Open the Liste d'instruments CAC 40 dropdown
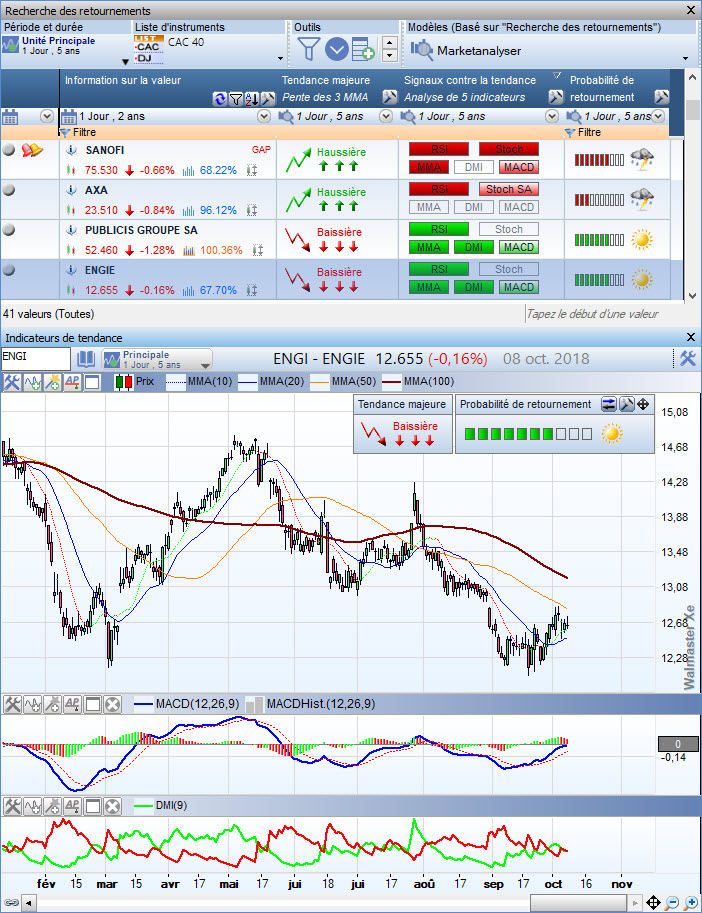 (280, 58)
